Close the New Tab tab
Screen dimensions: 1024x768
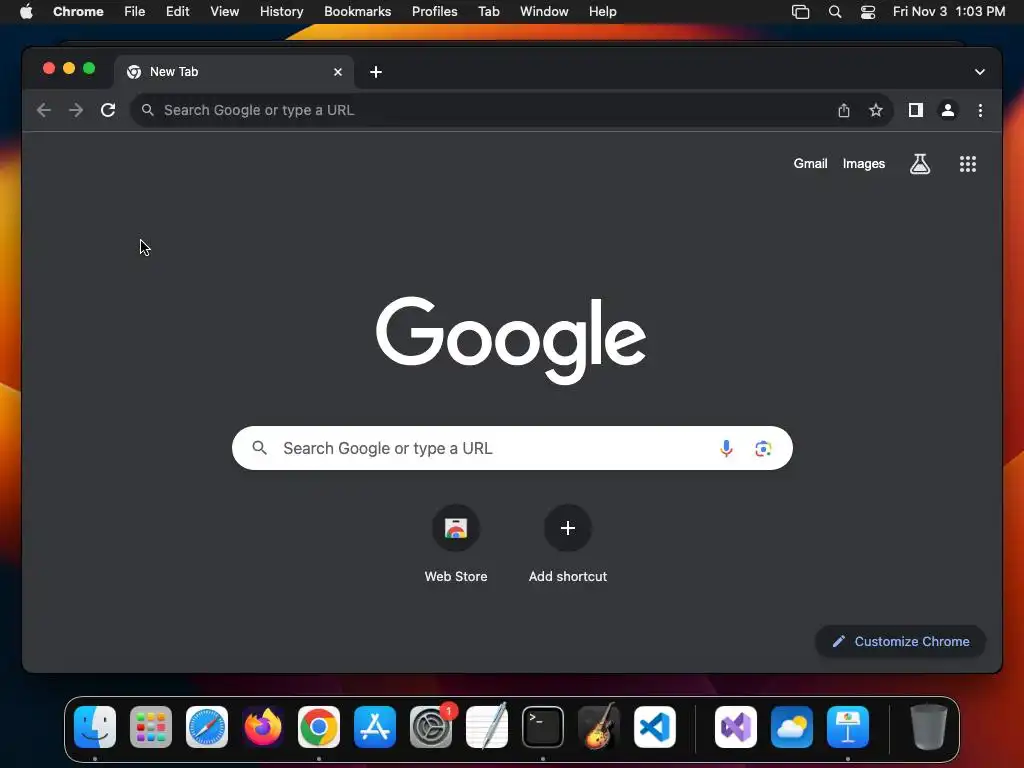click(x=338, y=72)
